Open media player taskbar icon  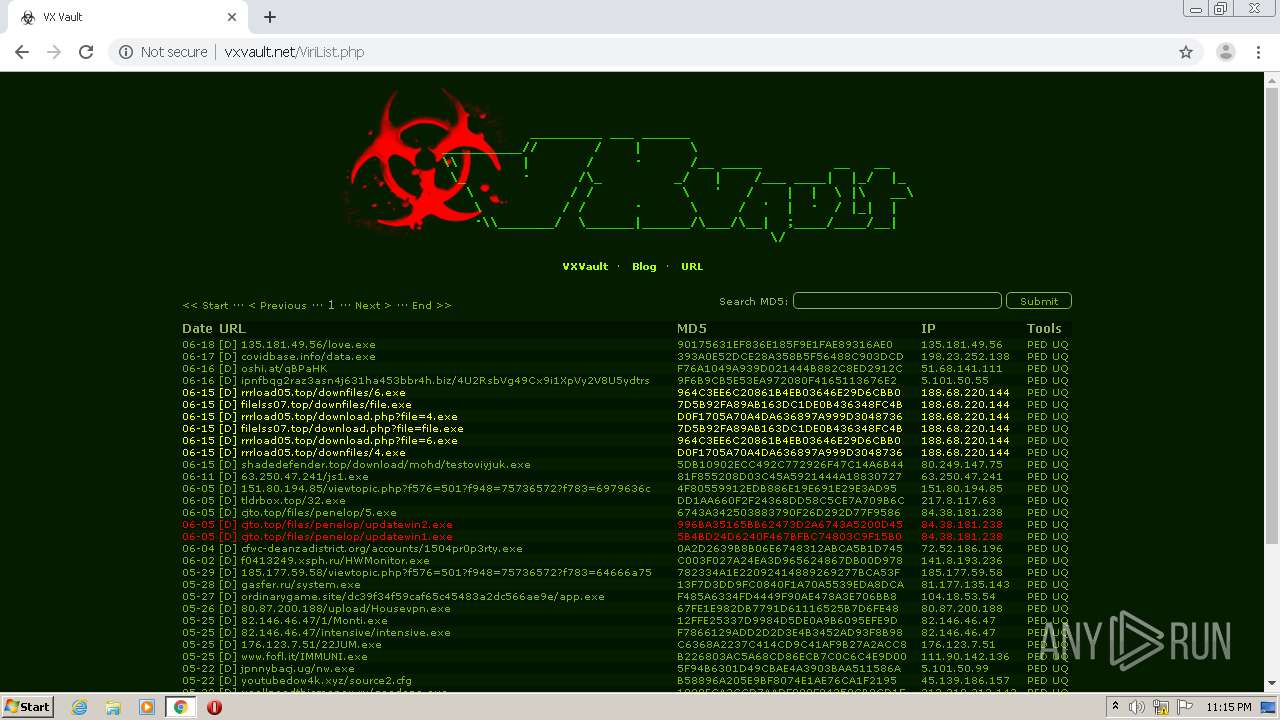[147, 707]
